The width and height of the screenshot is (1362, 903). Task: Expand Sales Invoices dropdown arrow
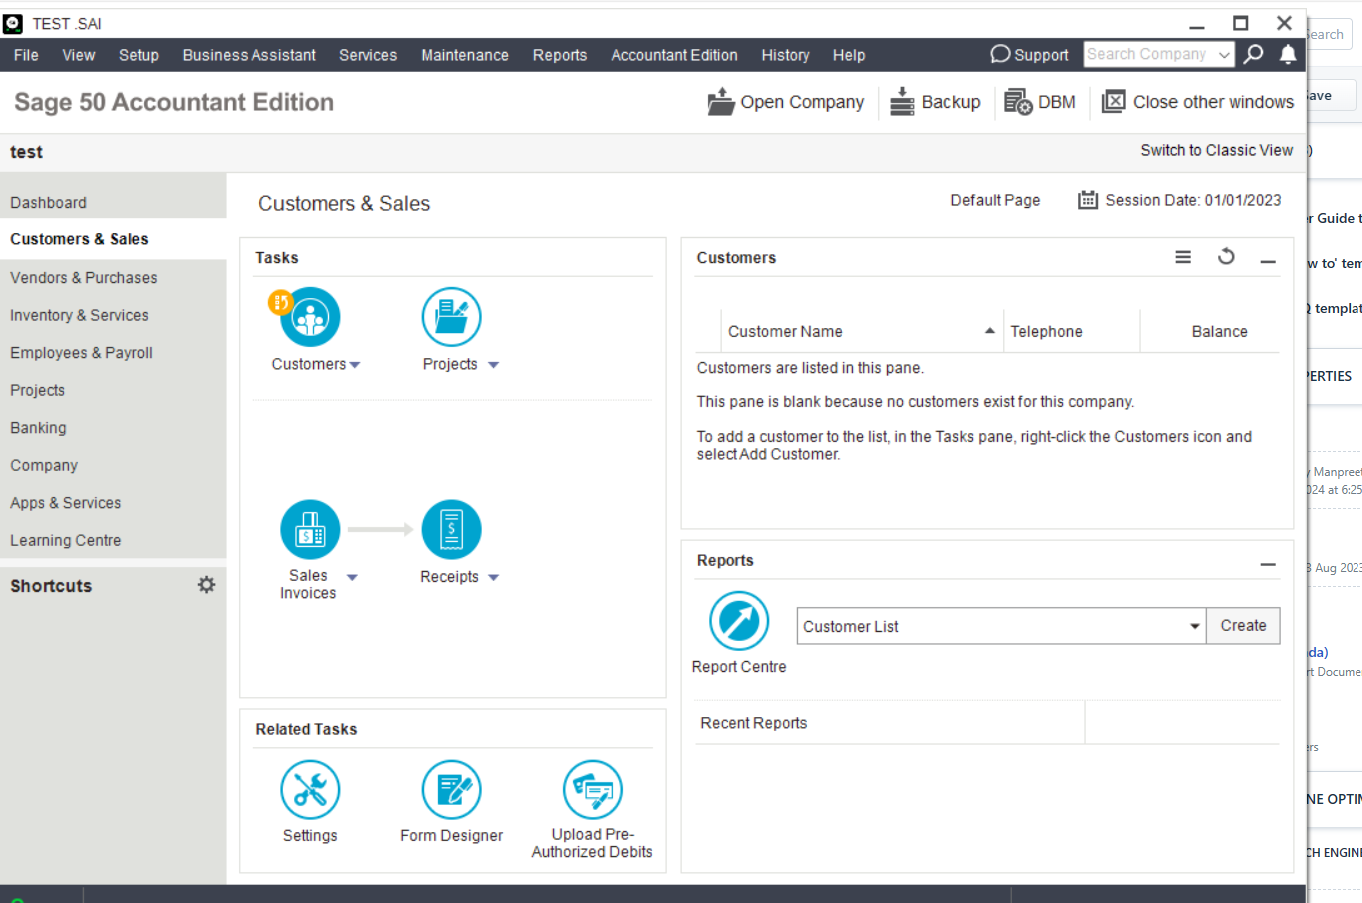(x=352, y=577)
